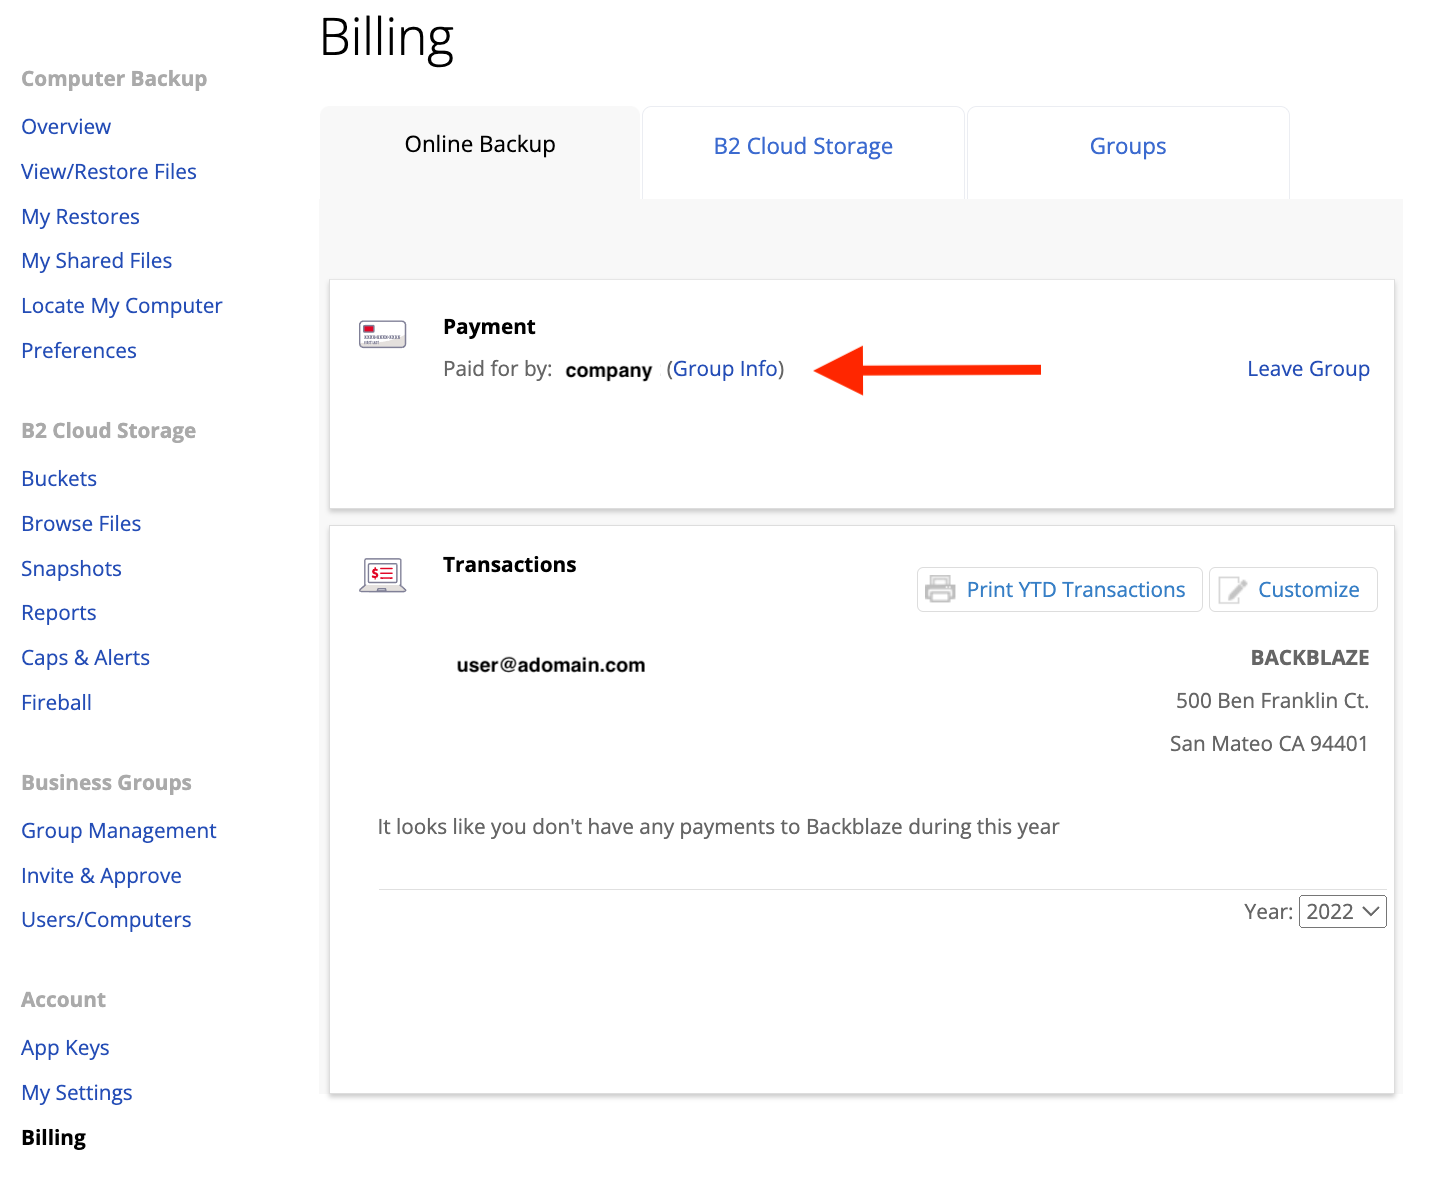Open the Year dropdown showing 2022
This screenshot has height=1190, width=1429.
click(x=1342, y=911)
